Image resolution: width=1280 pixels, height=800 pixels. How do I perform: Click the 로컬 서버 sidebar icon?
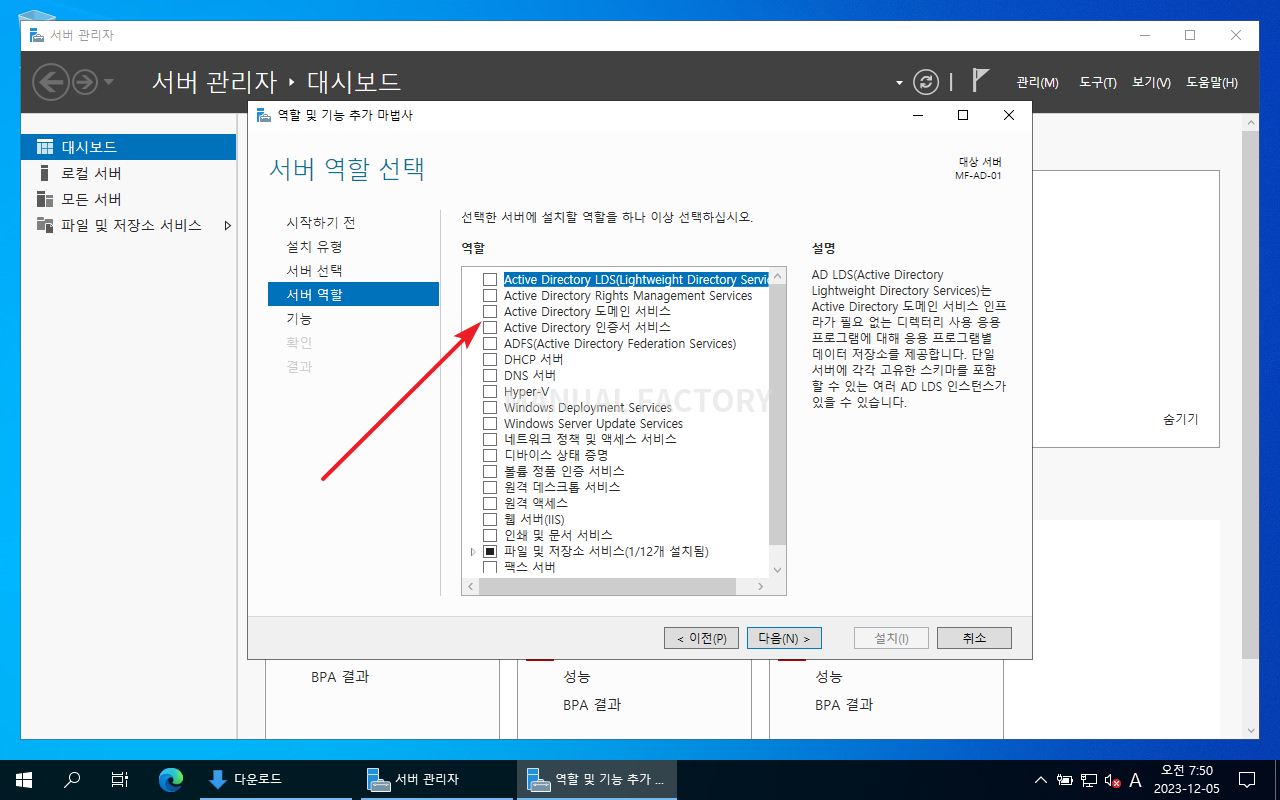tap(44, 173)
